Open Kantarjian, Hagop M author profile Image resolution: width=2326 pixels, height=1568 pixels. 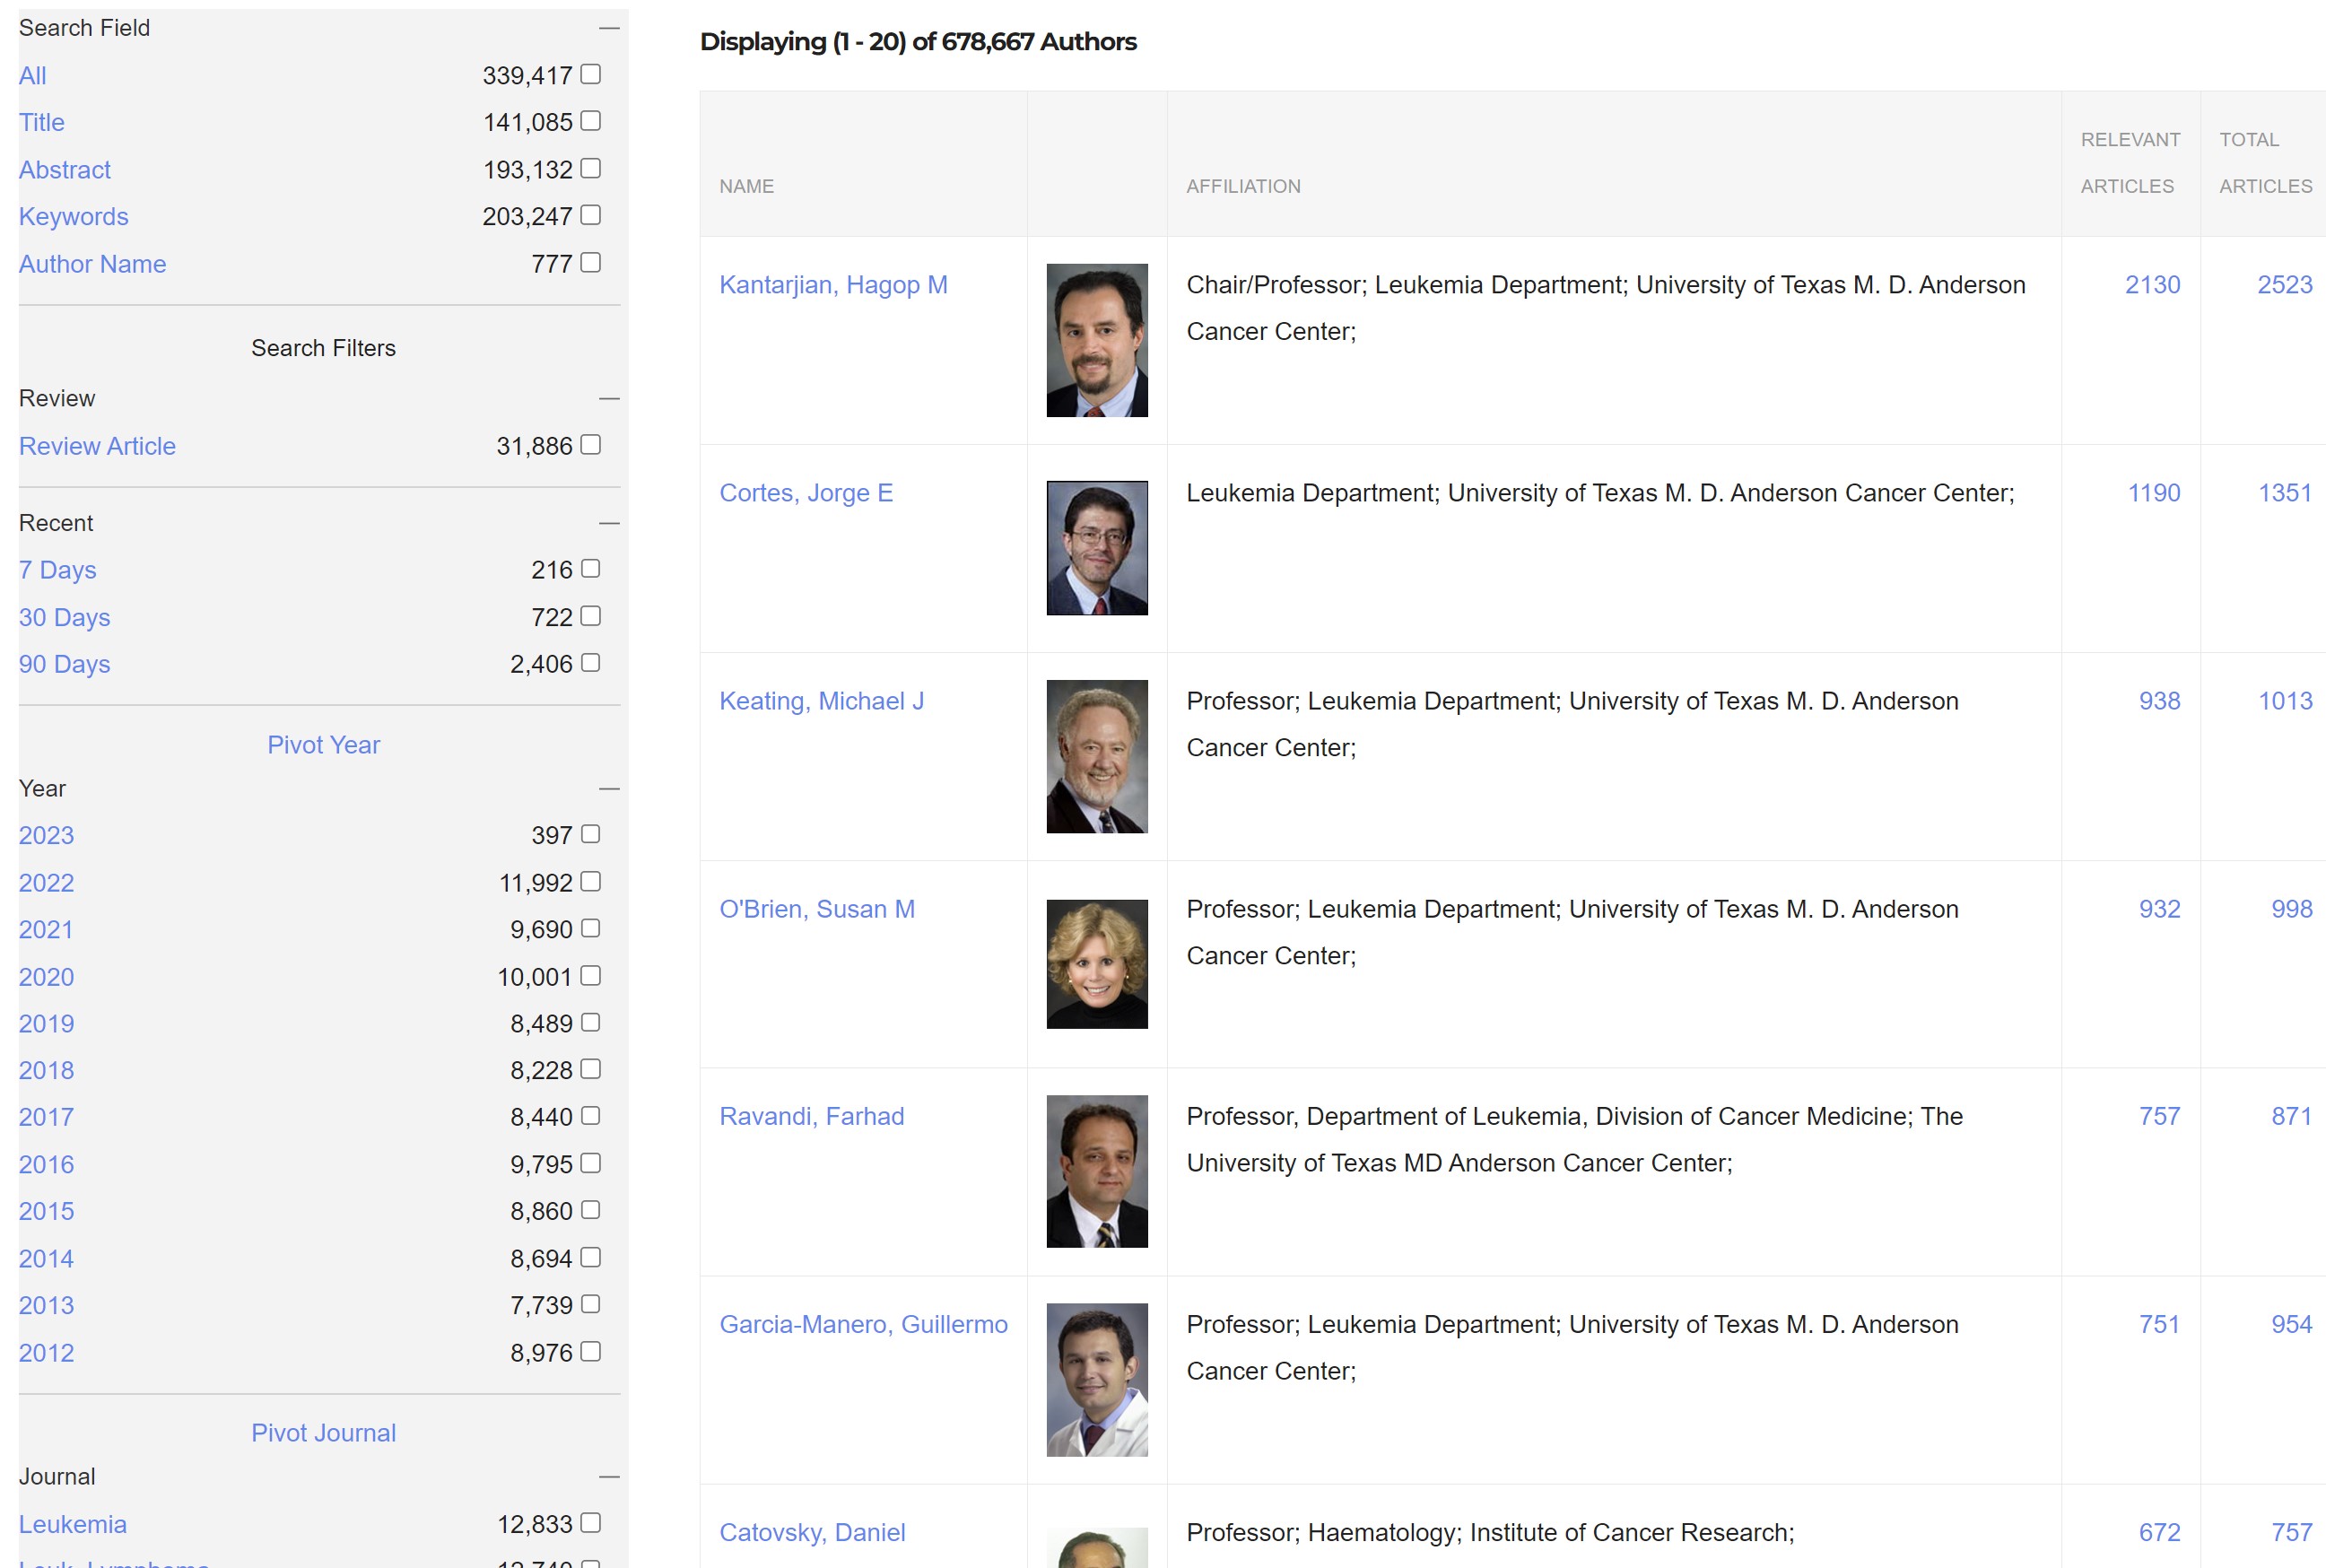pyautogui.click(x=833, y=285)
